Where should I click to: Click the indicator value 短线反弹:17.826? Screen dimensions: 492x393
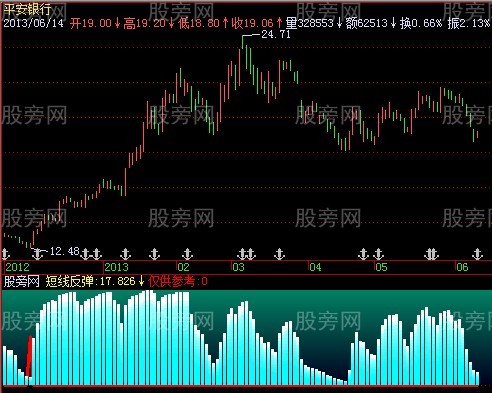point(90,282)
